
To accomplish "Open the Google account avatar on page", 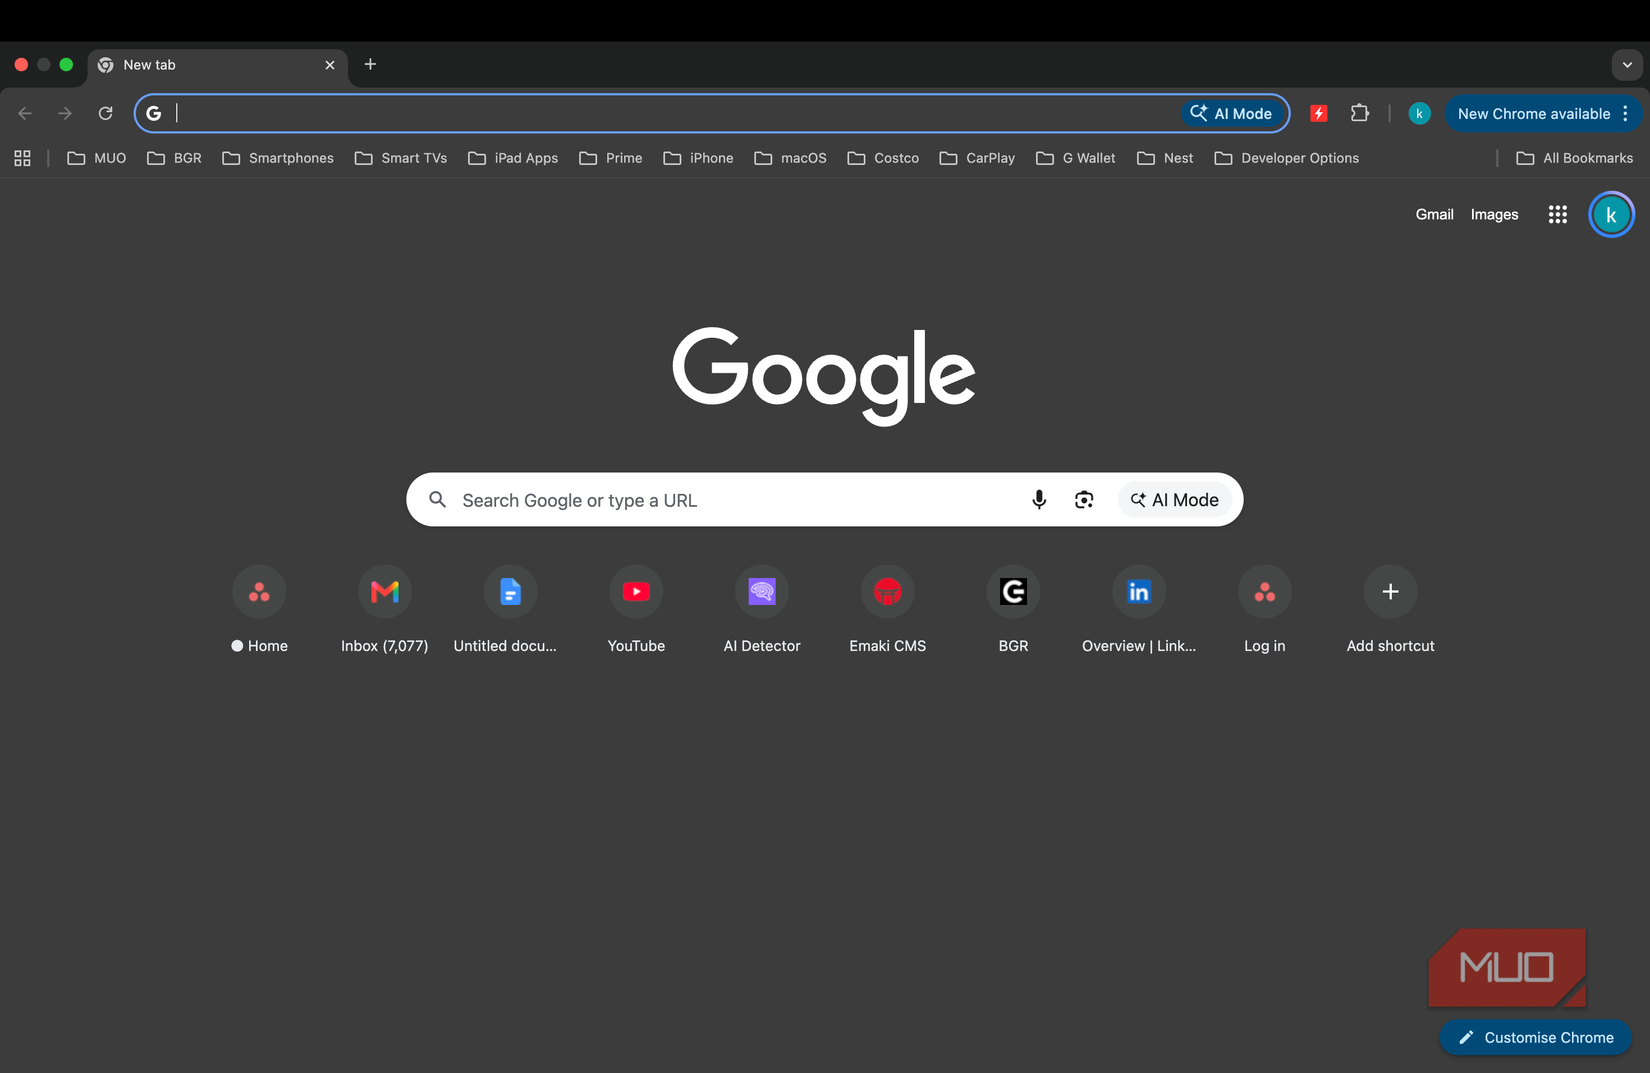I will pyautogui.click(x=1611, y=215).
